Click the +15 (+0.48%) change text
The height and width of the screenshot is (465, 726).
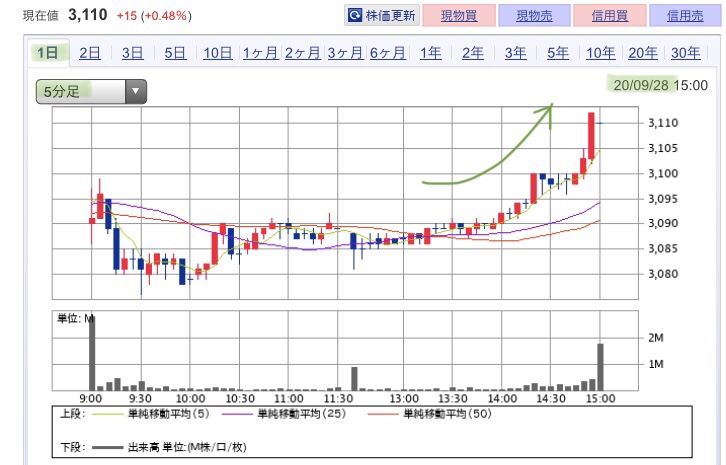(154, 16)
